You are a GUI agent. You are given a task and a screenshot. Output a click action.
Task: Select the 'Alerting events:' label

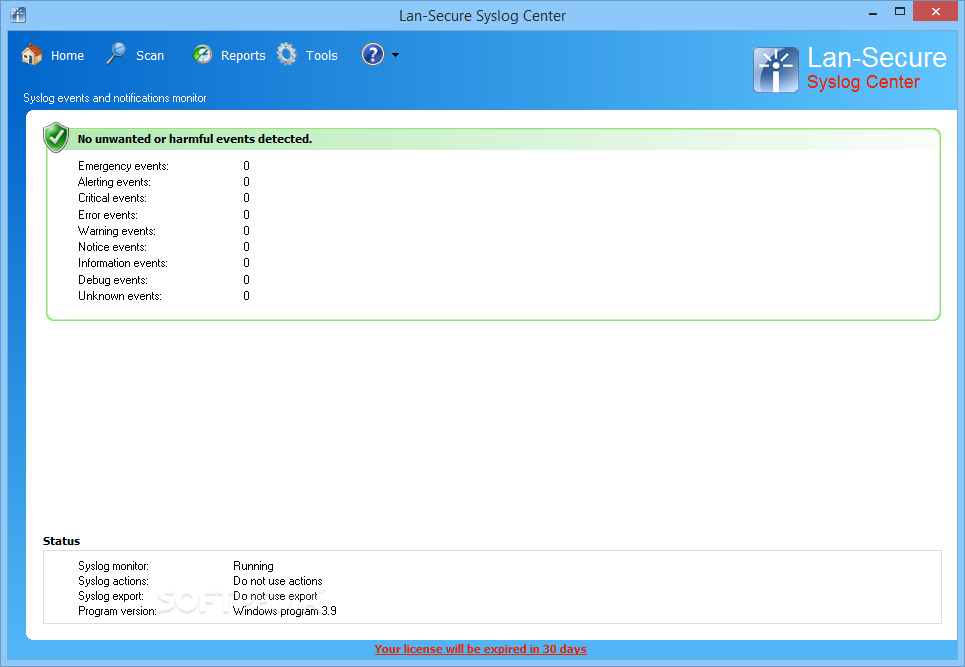[114, 182]
